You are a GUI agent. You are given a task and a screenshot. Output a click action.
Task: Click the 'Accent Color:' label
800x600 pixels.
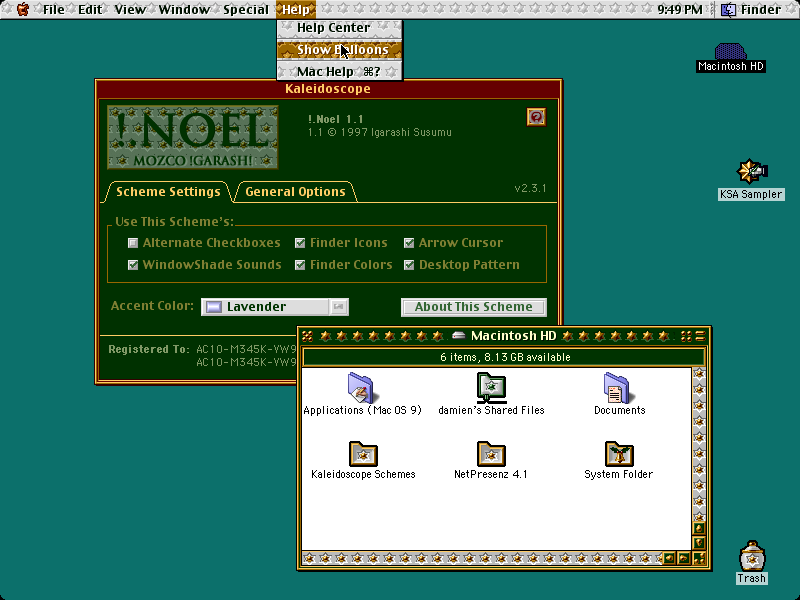152,306
